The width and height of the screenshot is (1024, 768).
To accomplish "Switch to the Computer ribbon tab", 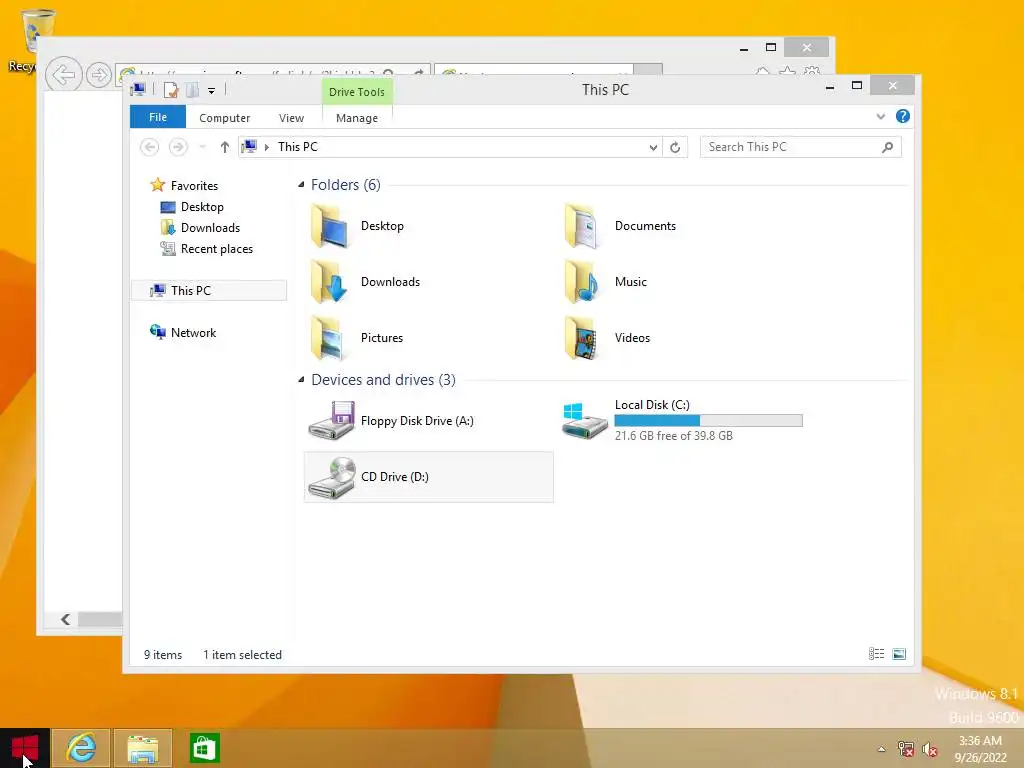I will [x=225, y=118].
